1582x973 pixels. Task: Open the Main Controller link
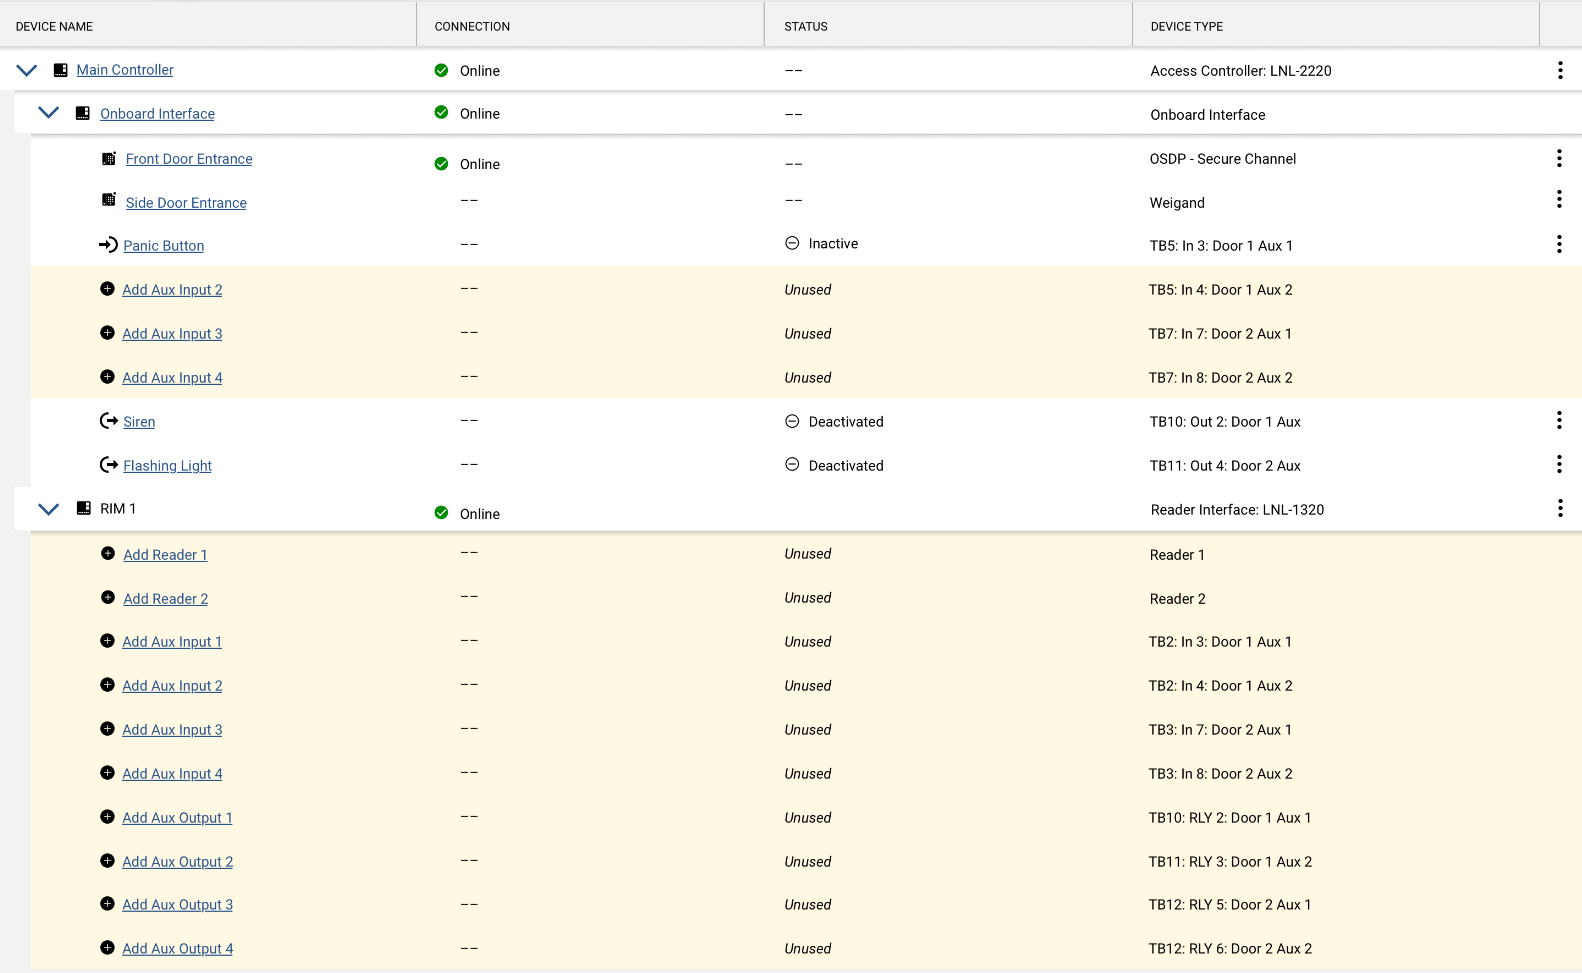pos(125,70)
